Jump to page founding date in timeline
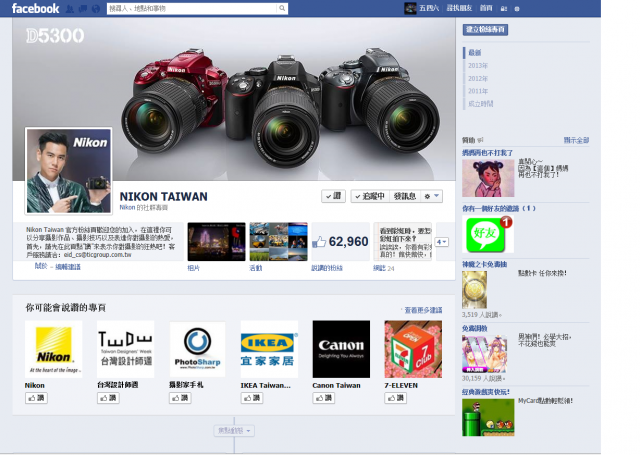640x455 pixels. coord(480,104)
